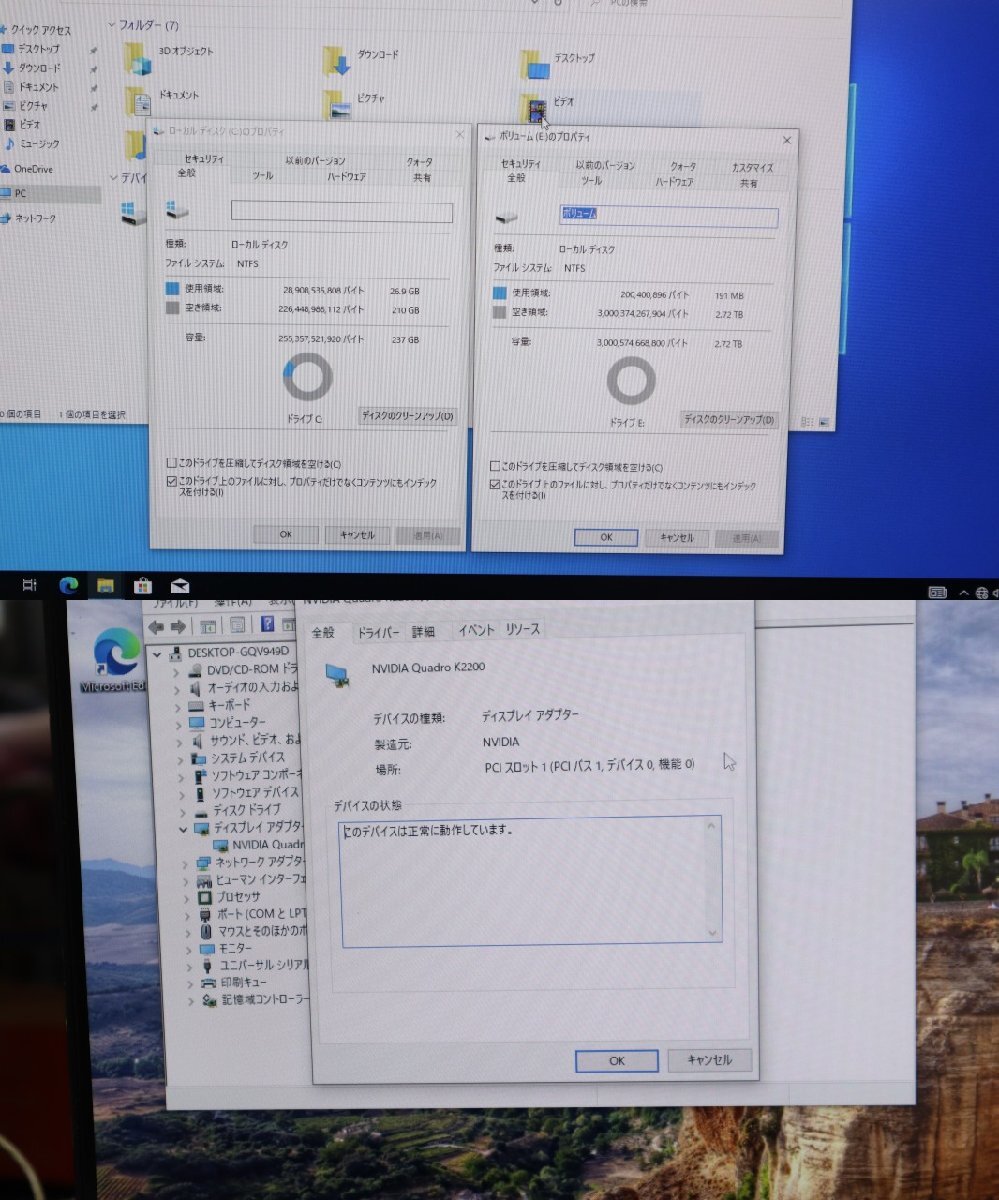The image size is (999, 1200).
Task: Collapse the ディスプレイ アダプター node
Action: tap(183, 829)
